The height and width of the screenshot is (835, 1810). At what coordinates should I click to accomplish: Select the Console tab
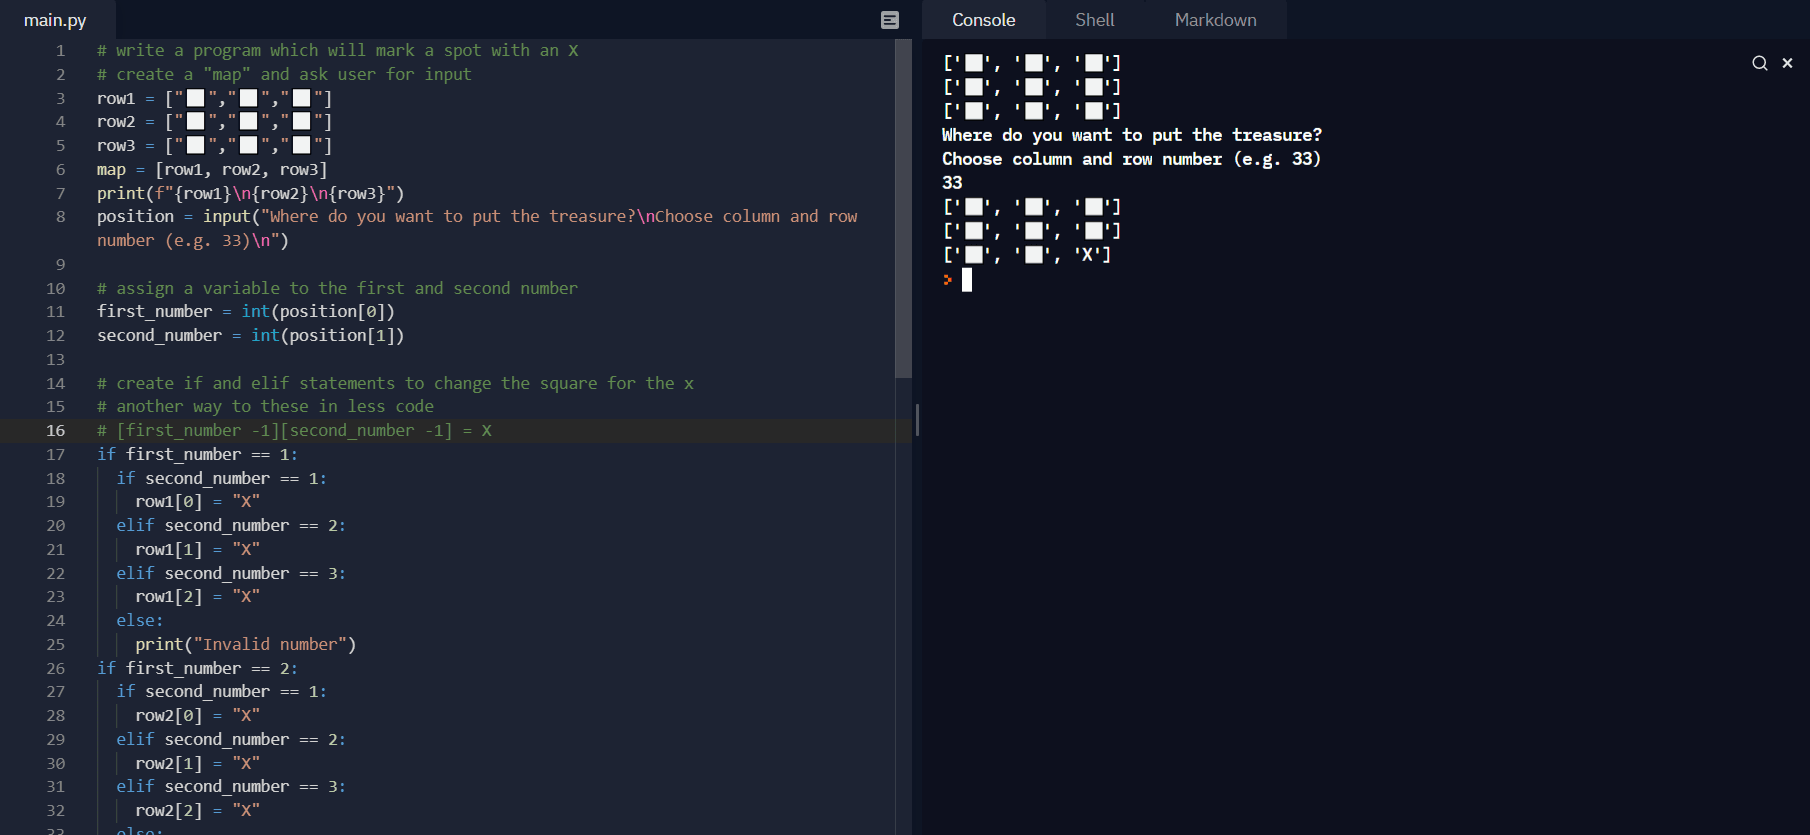click(x=983, y=20)
